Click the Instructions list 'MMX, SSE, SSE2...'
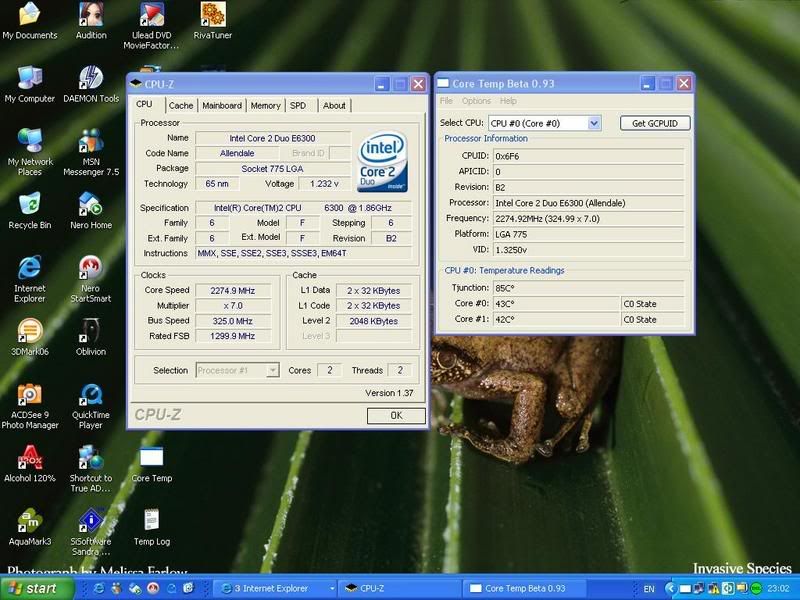The width and height of the screenshot is (800, 600). pos(304,253)
